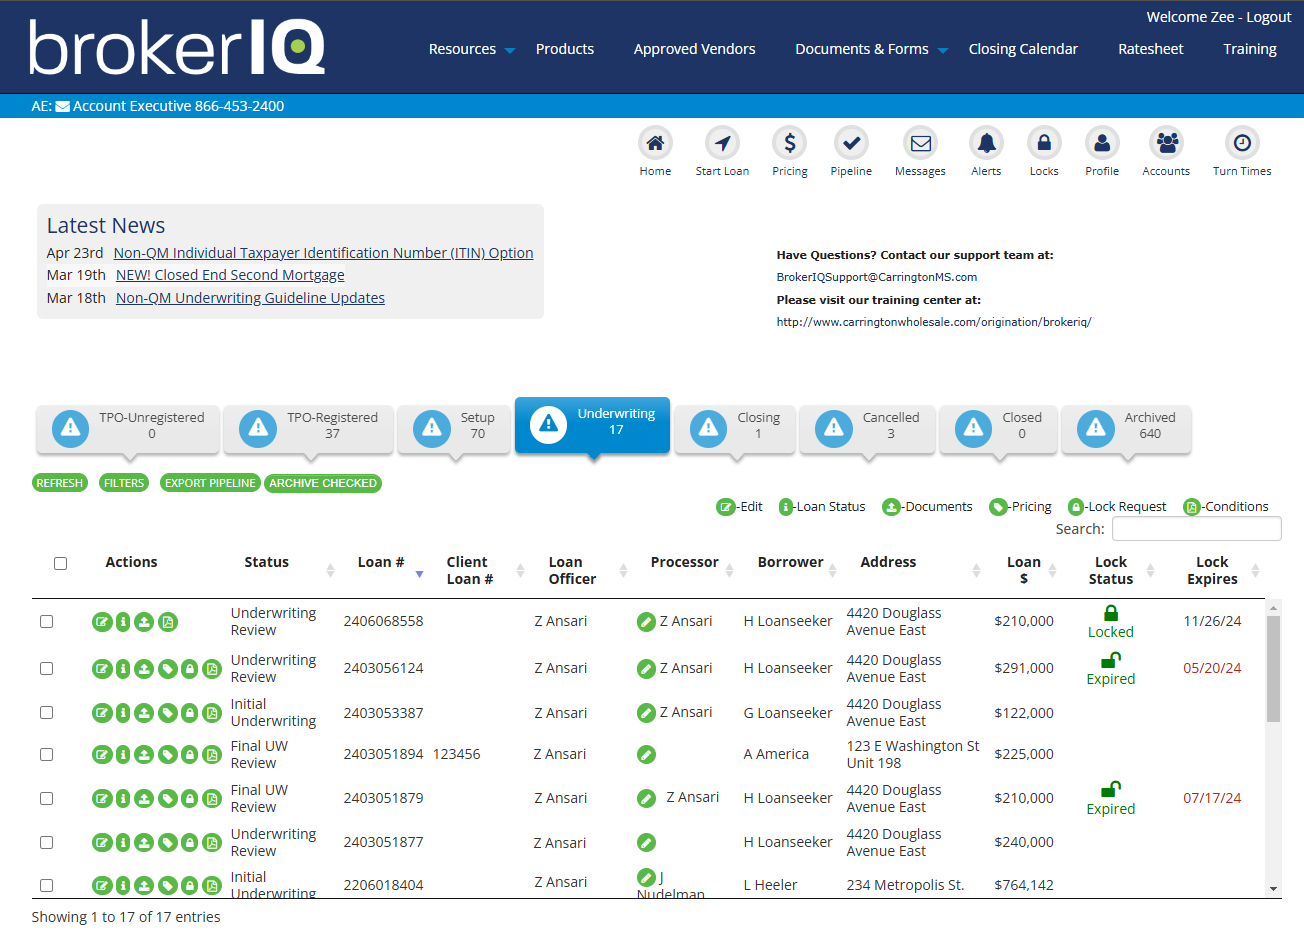Screen dimensions: 1304x932
Task: Check the box for loan 2406068558
Action: click(x=46, y=621)
